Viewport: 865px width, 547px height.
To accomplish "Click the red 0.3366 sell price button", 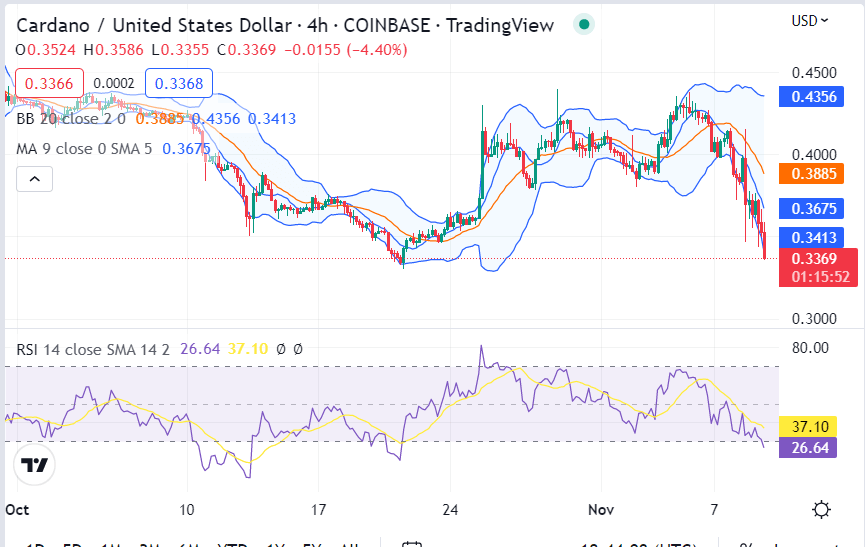I will tap(49, 83).
